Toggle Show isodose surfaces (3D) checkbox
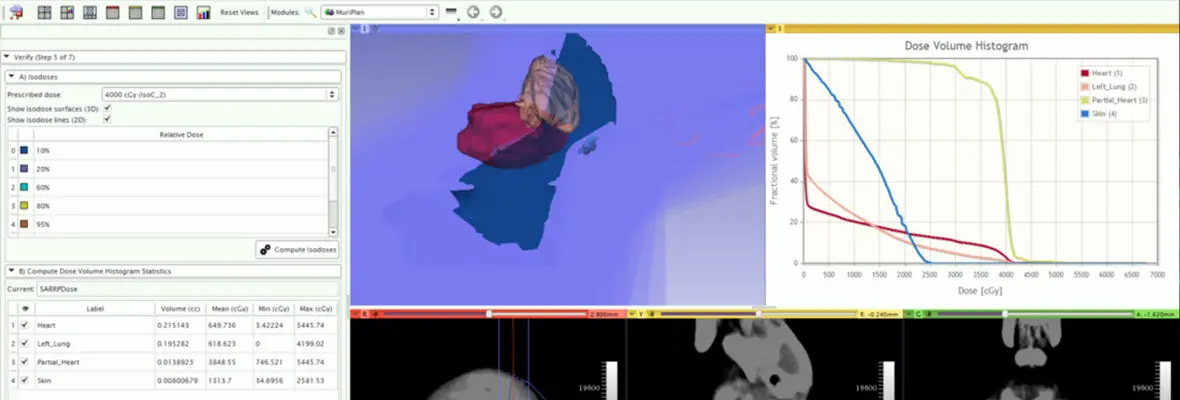1180x400 pixels. 108,108
